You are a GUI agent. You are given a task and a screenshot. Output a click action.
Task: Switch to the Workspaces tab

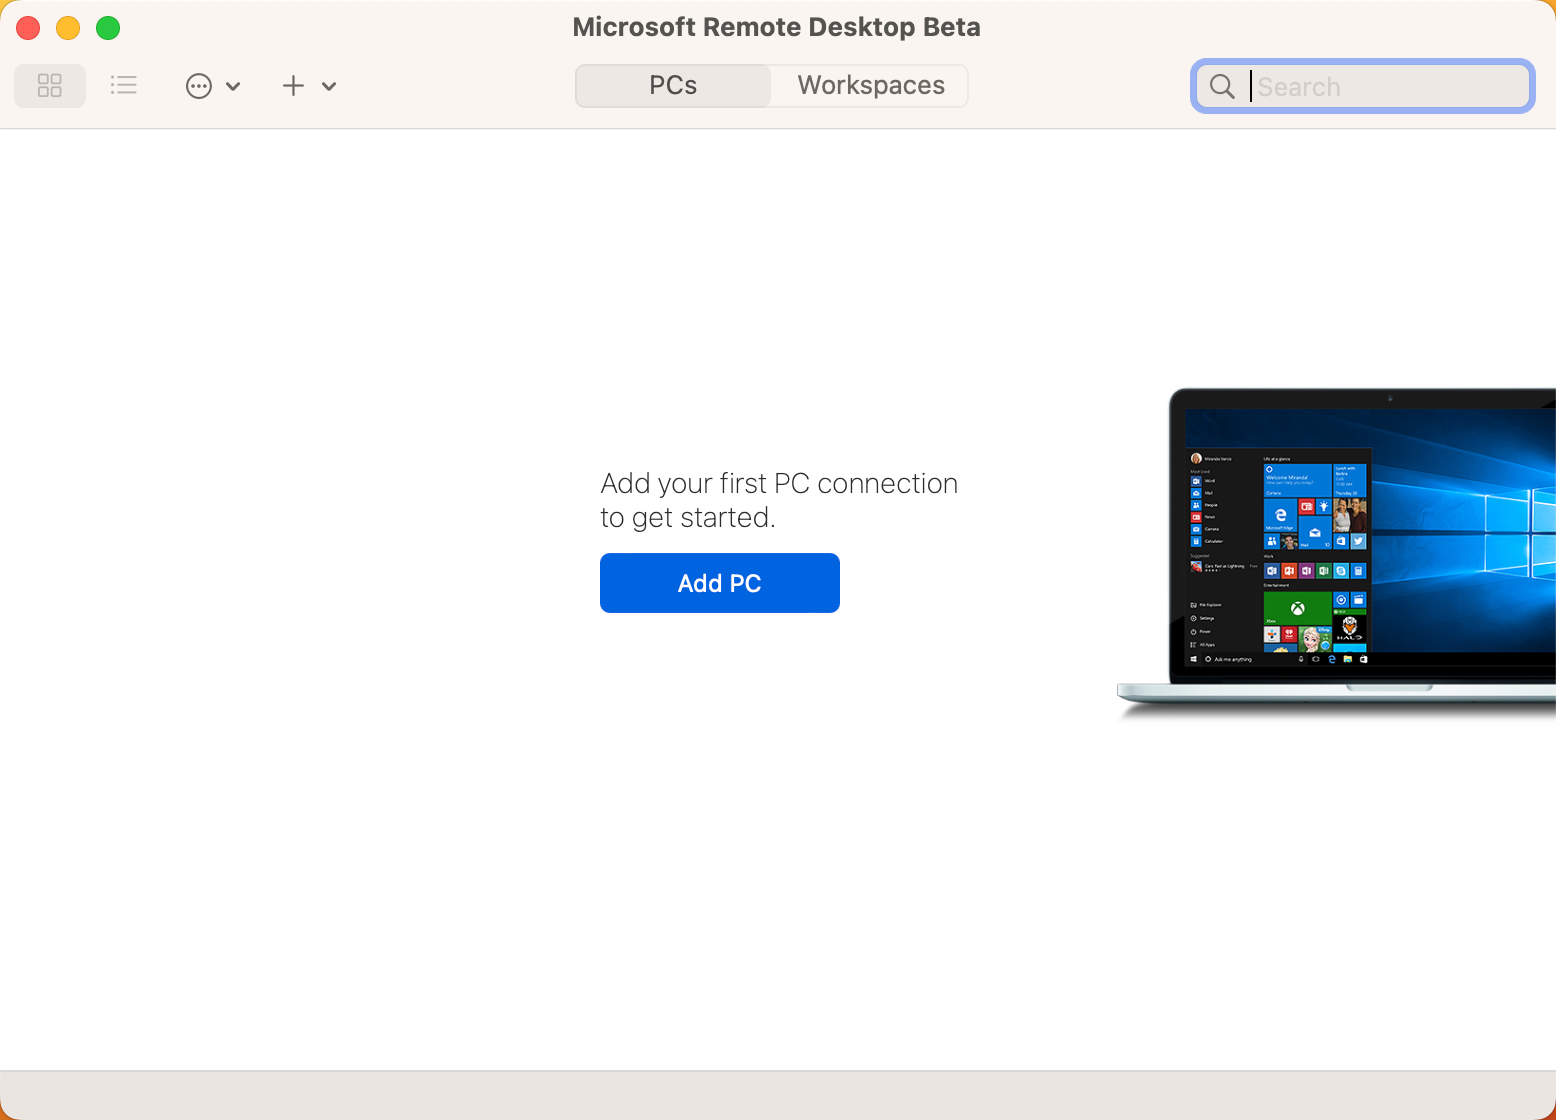pyautogui.click(x=871, y=86)
